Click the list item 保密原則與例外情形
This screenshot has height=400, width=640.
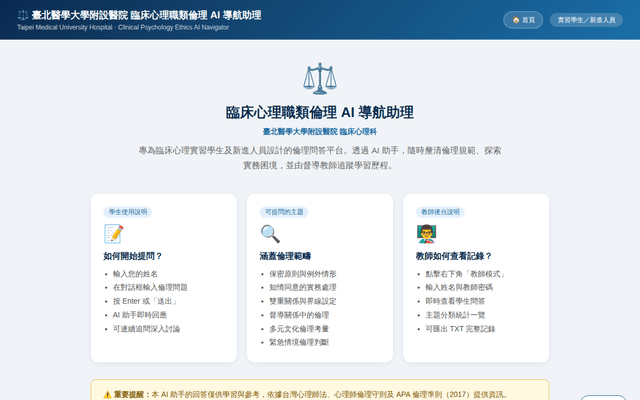click(302, 274)
